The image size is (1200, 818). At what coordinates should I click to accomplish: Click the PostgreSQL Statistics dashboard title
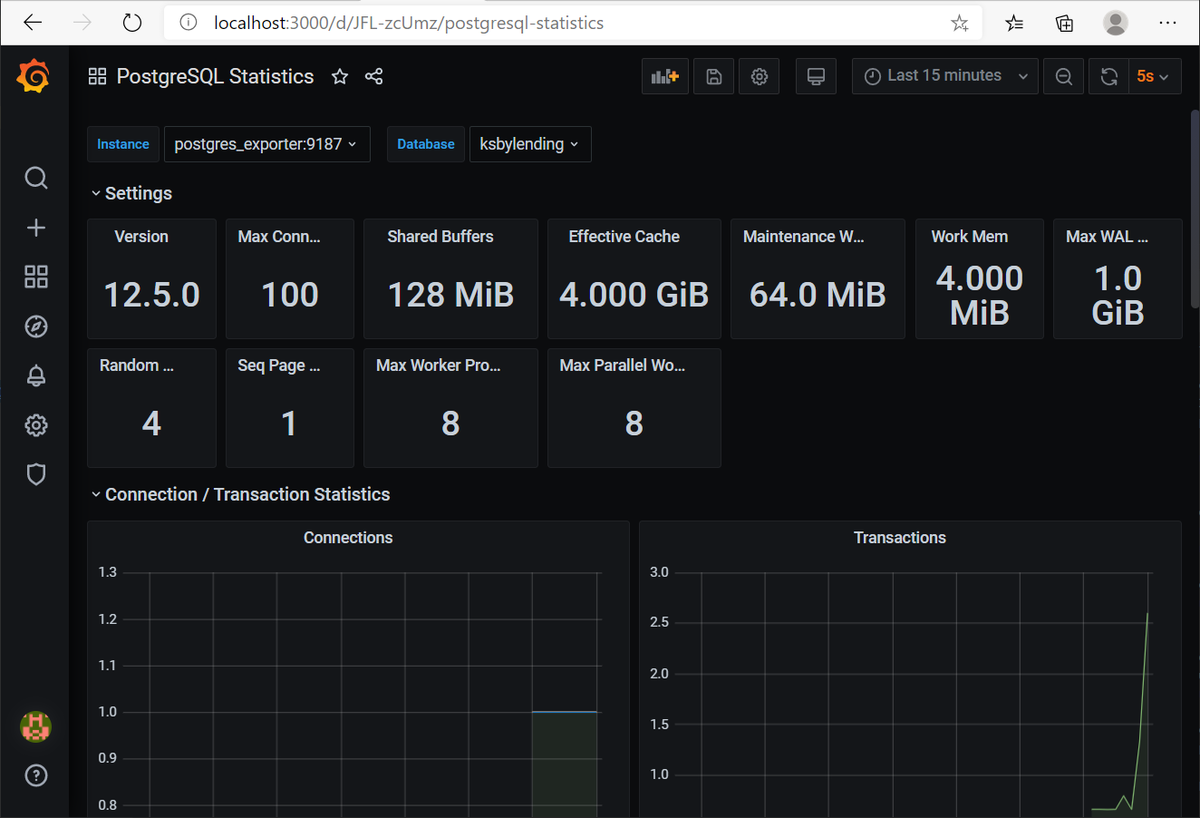[x=215, y=77]
